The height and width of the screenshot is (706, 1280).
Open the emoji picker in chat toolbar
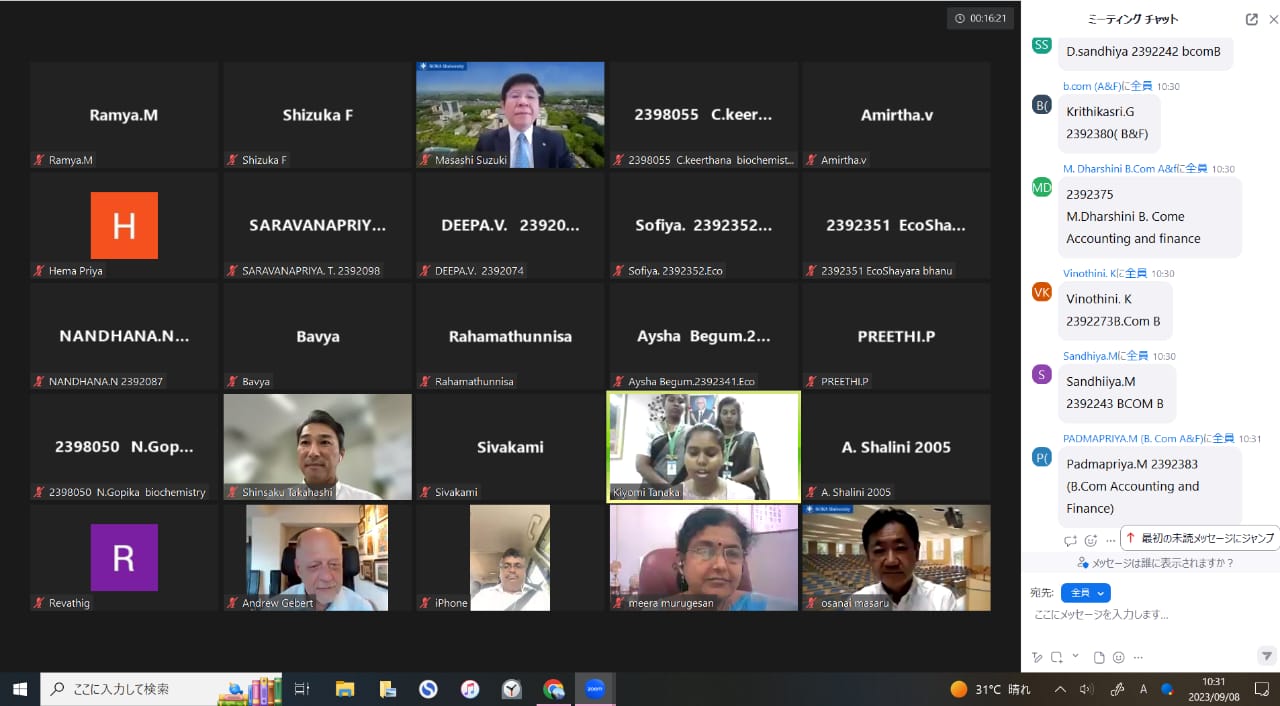pos(1118,657)
